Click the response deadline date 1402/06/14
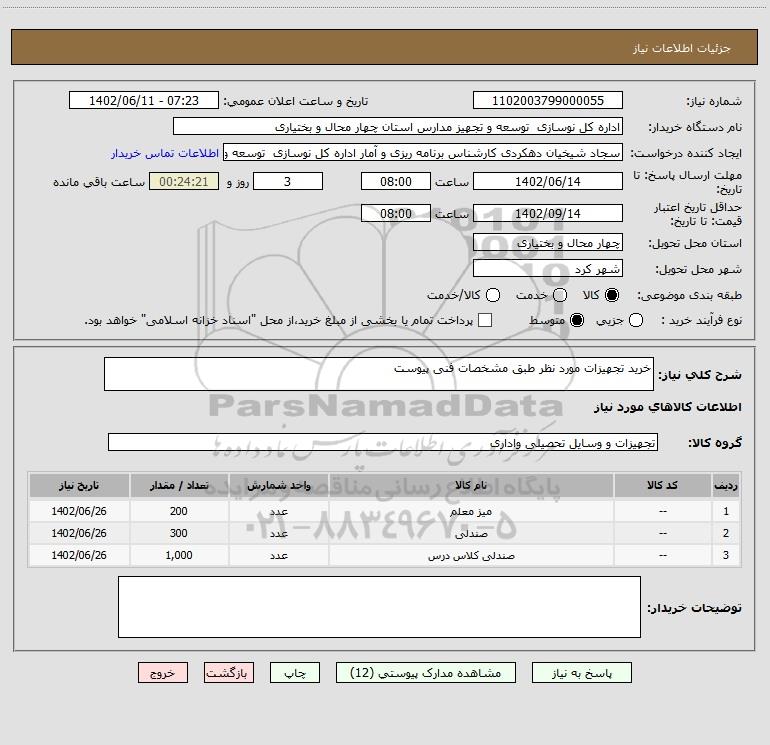770x745 pixels. [x=548, y=181]
